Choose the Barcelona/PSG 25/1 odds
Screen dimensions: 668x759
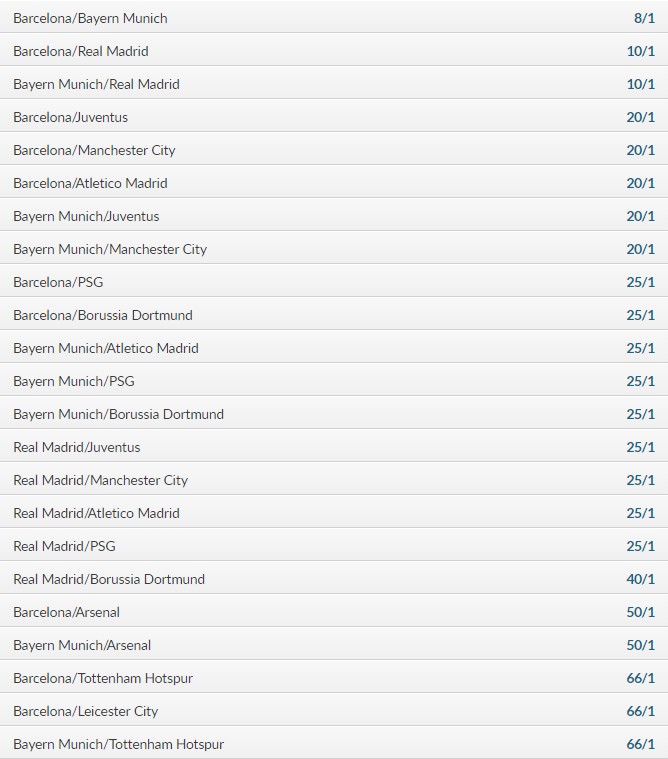click(640, 282)
